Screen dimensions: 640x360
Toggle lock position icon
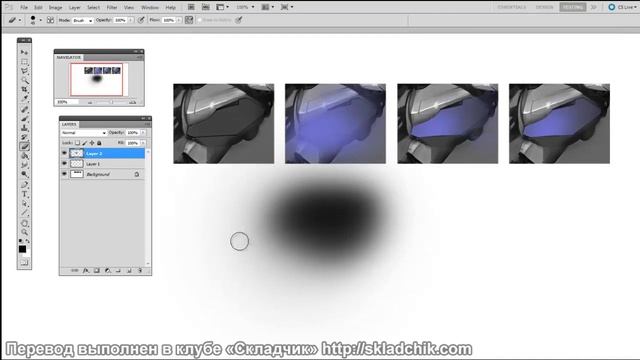(92, 143)
